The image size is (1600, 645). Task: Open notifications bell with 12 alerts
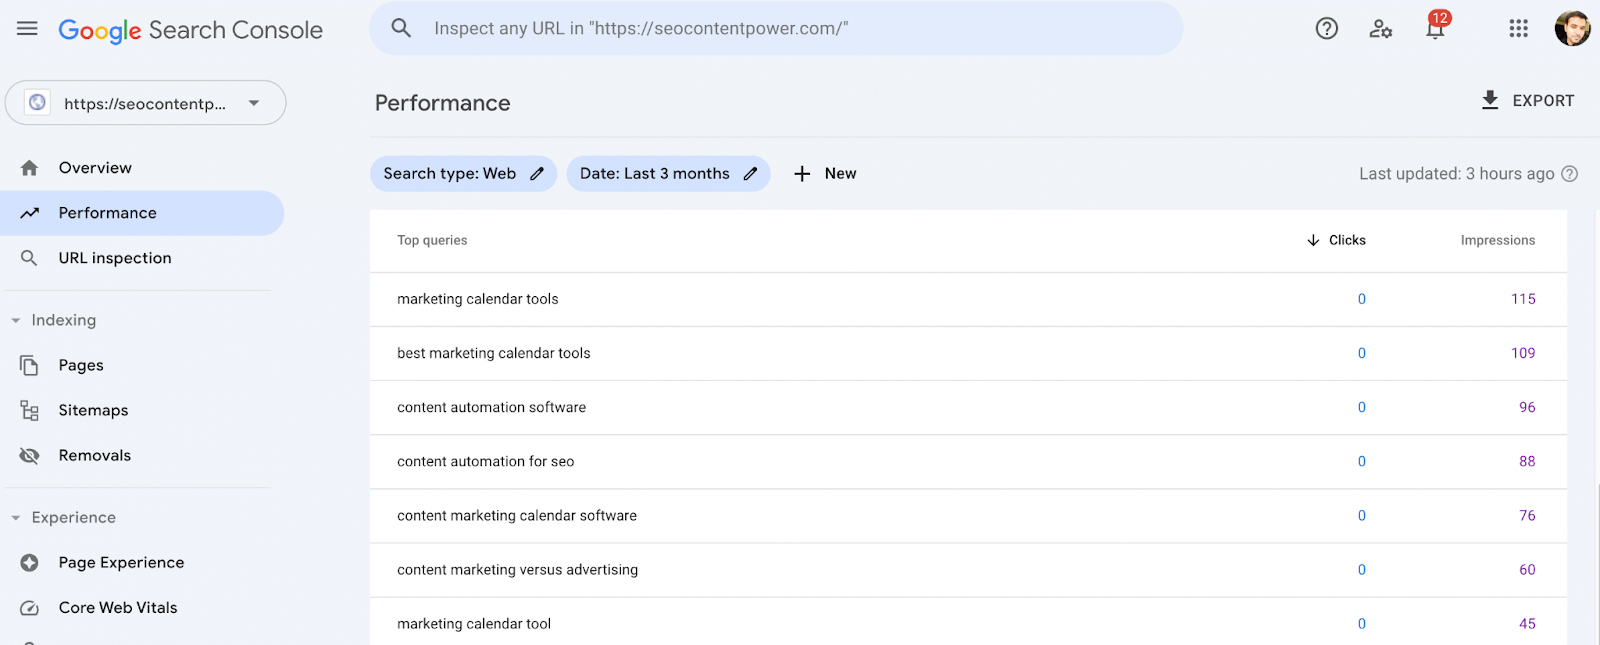tap(1435, 26)
